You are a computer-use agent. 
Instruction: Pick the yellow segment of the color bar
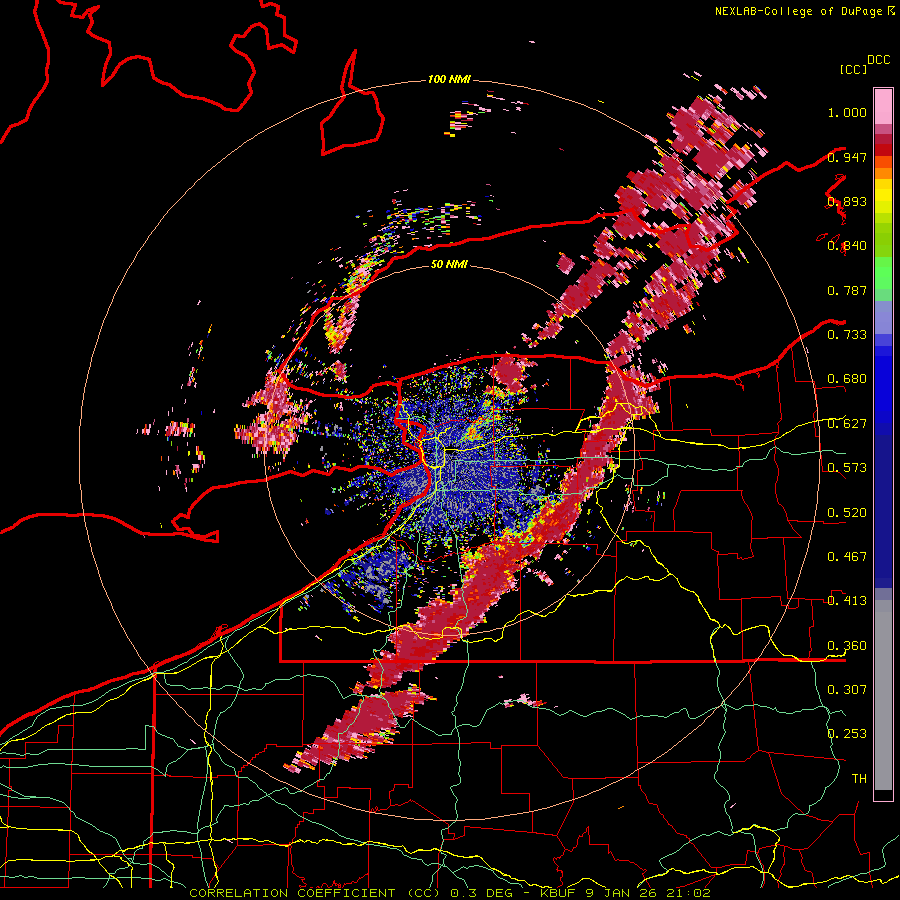883,196
